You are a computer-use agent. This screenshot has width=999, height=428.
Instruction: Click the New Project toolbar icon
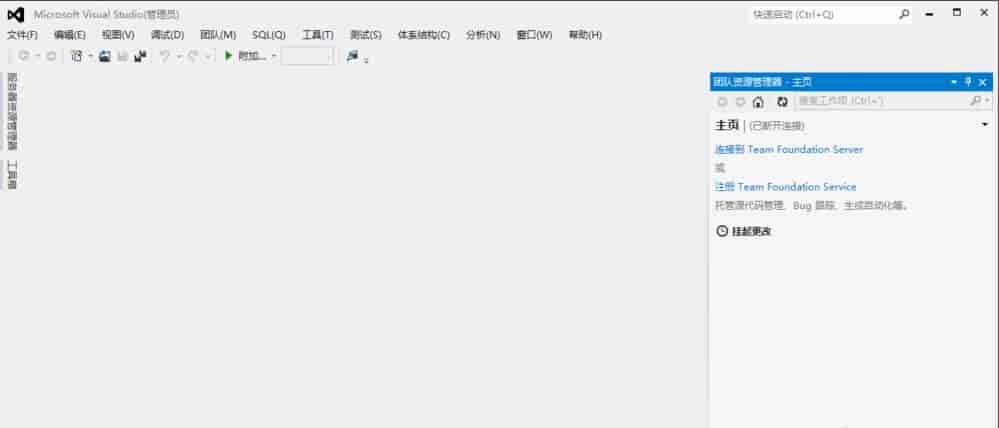tap(76, 56)
